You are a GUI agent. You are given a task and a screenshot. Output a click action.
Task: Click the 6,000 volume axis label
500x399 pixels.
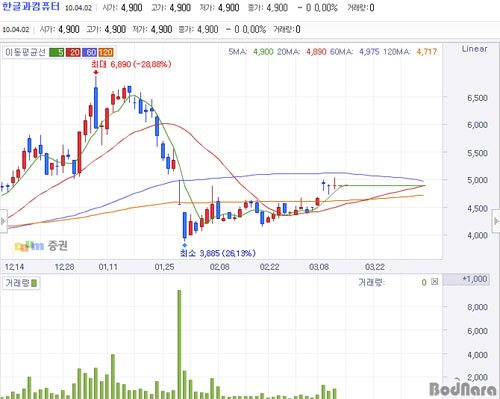point(477,331)
